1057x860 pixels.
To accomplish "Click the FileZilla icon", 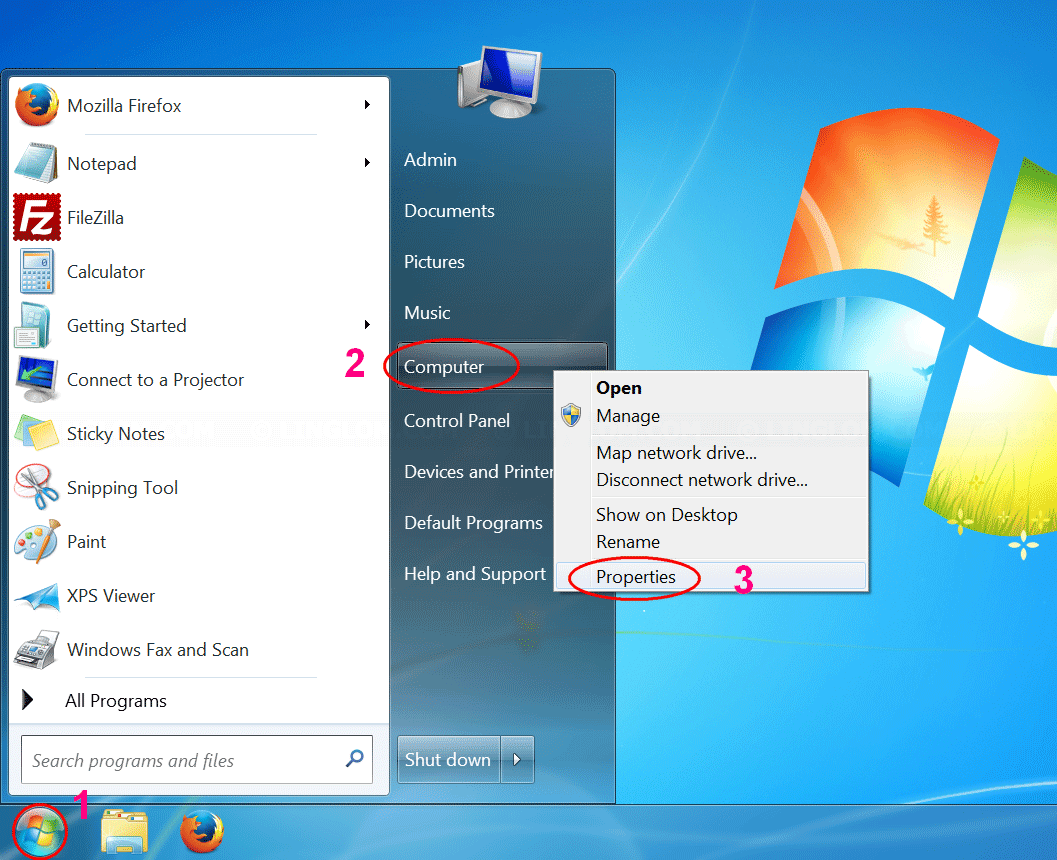I will point(37,217).
